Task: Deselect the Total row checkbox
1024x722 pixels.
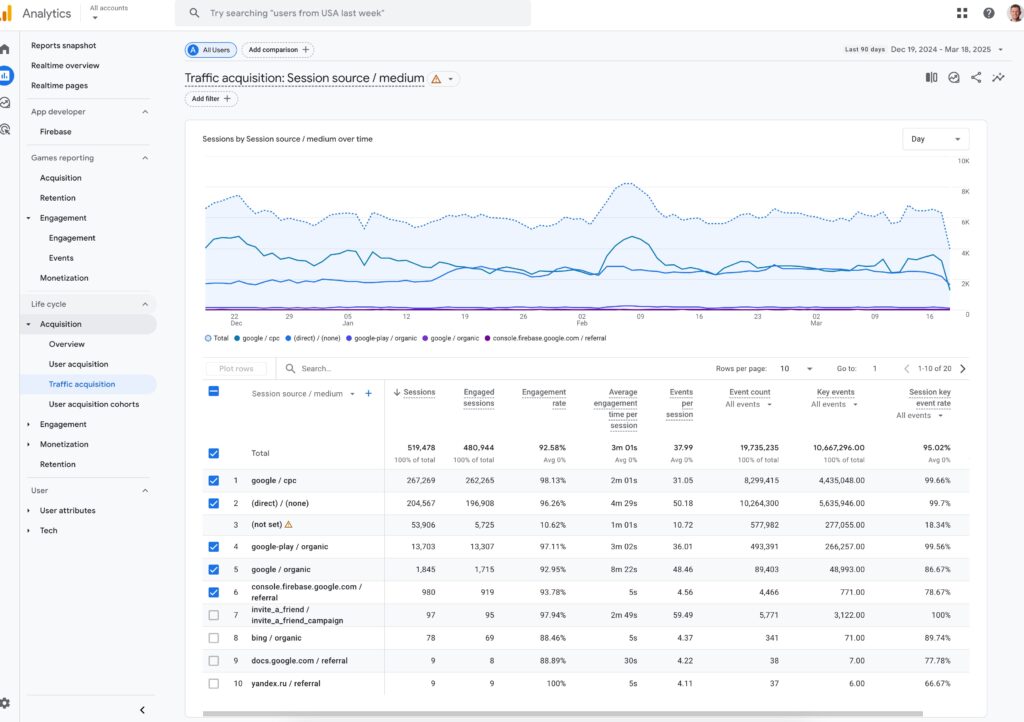Action: click(213, 452)
